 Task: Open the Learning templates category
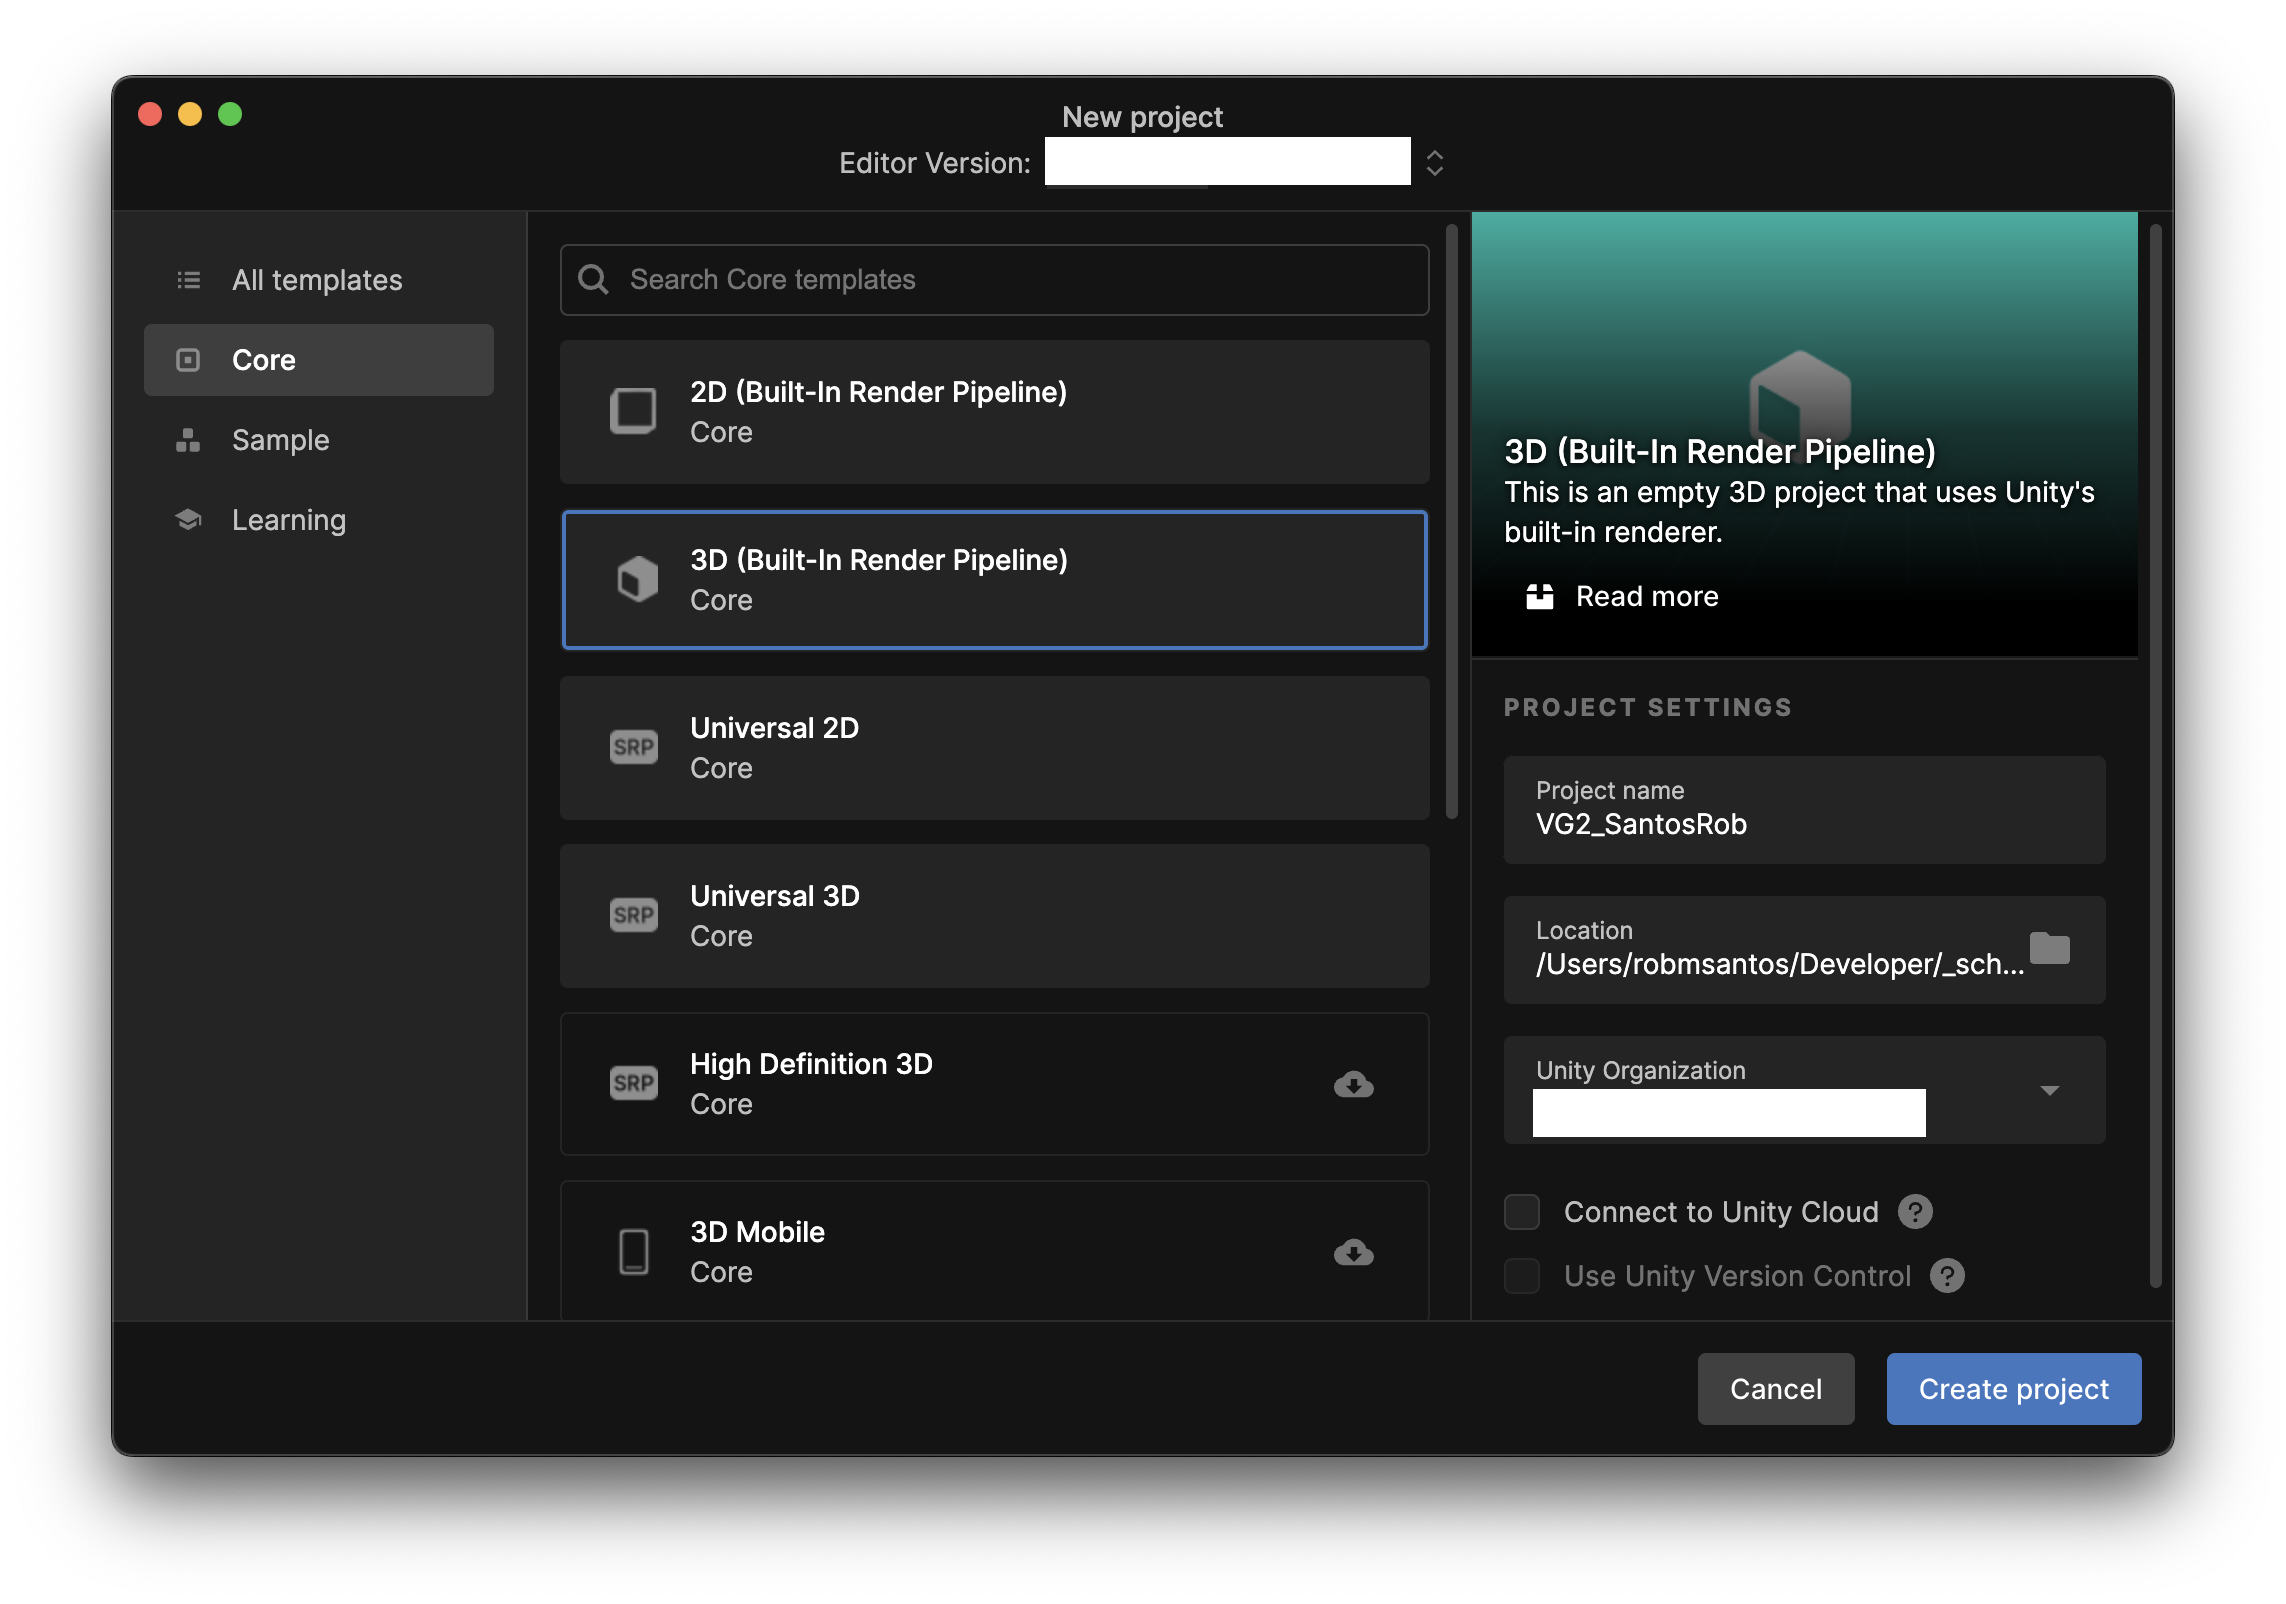pos(288,520)
